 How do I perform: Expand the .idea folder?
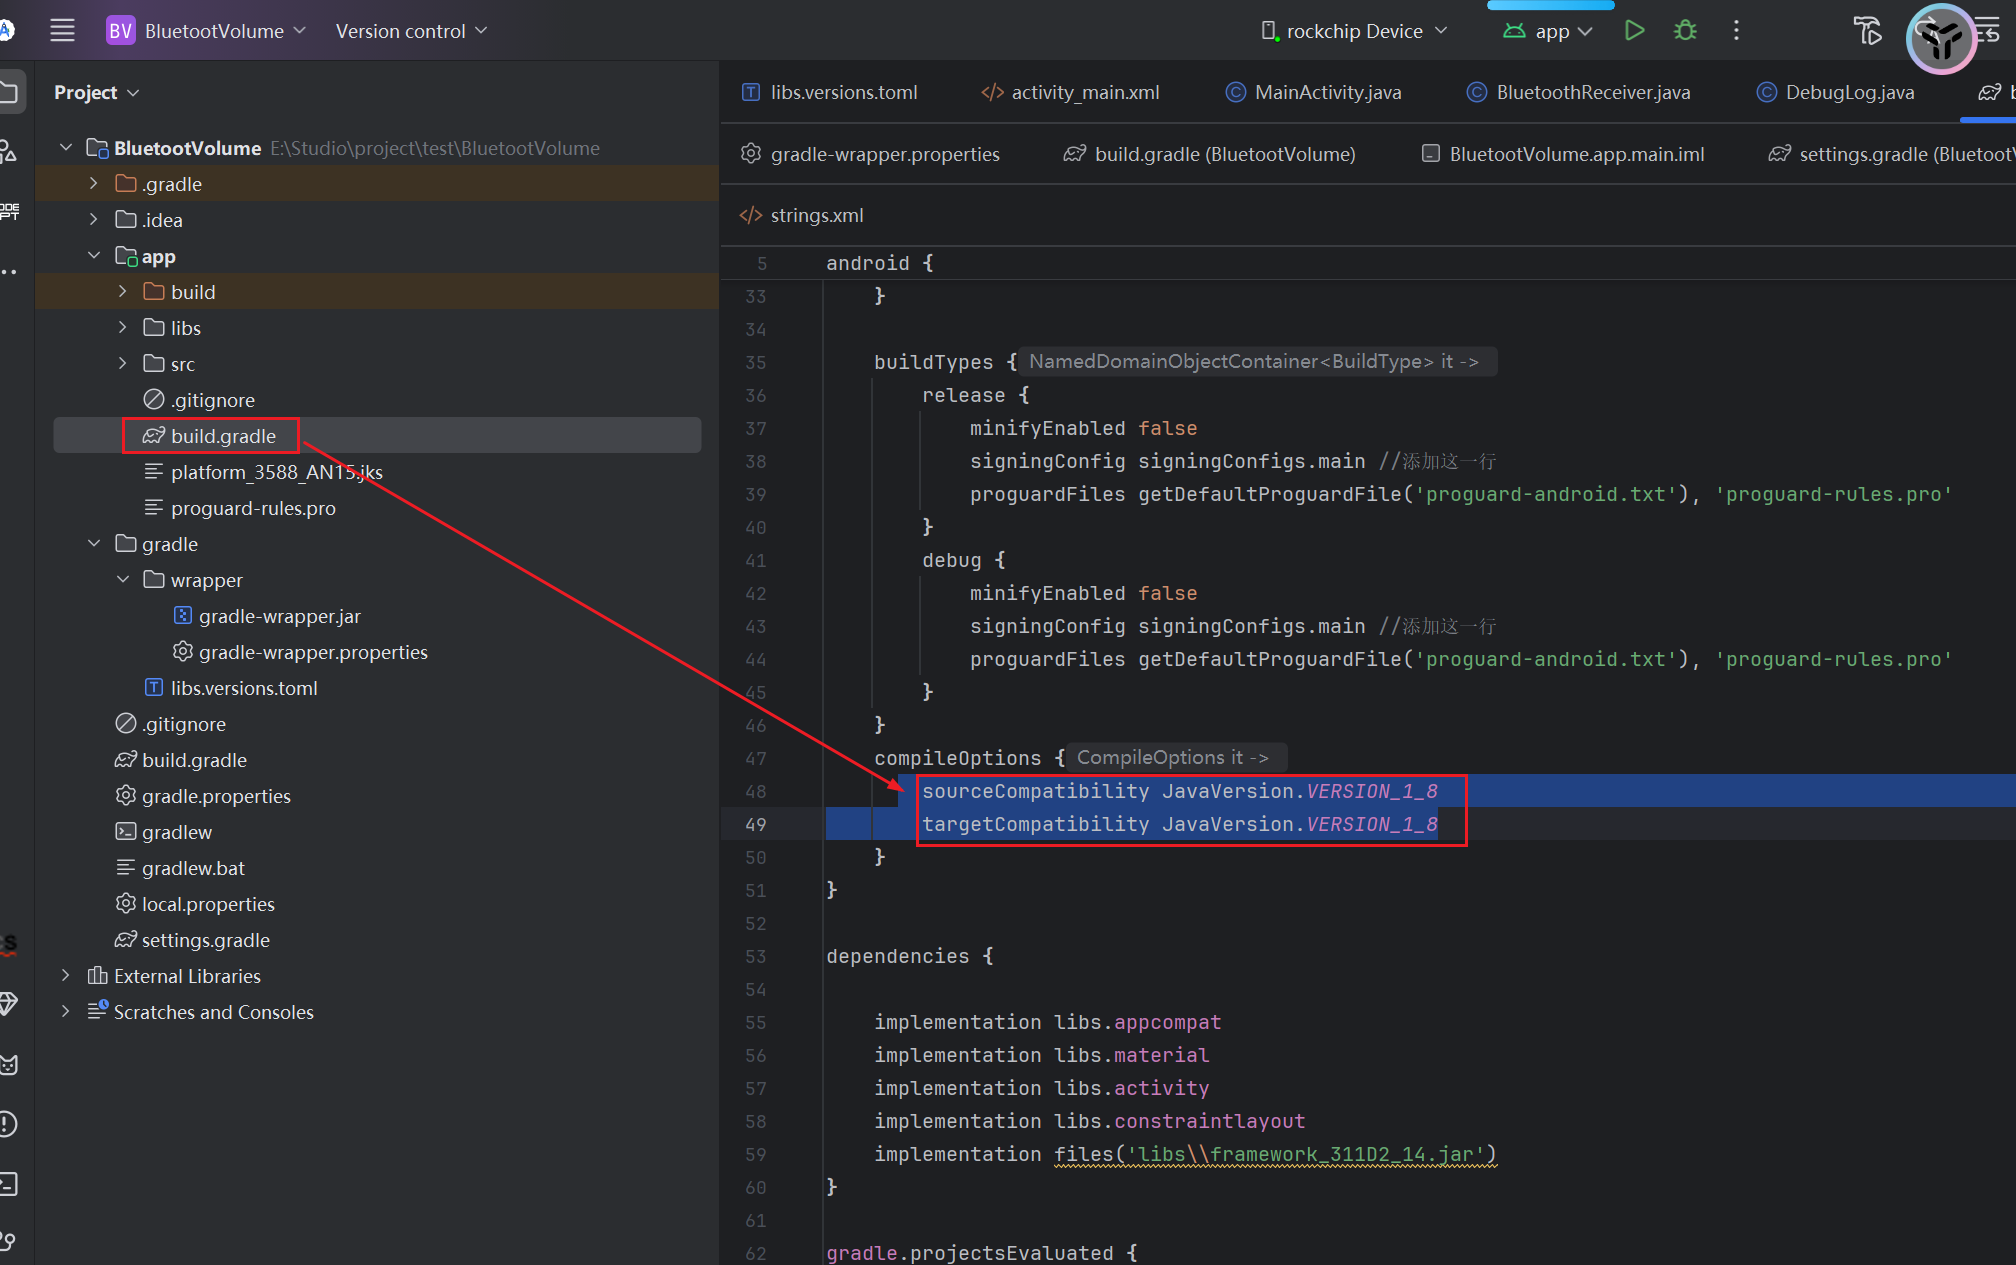[94, 220]
